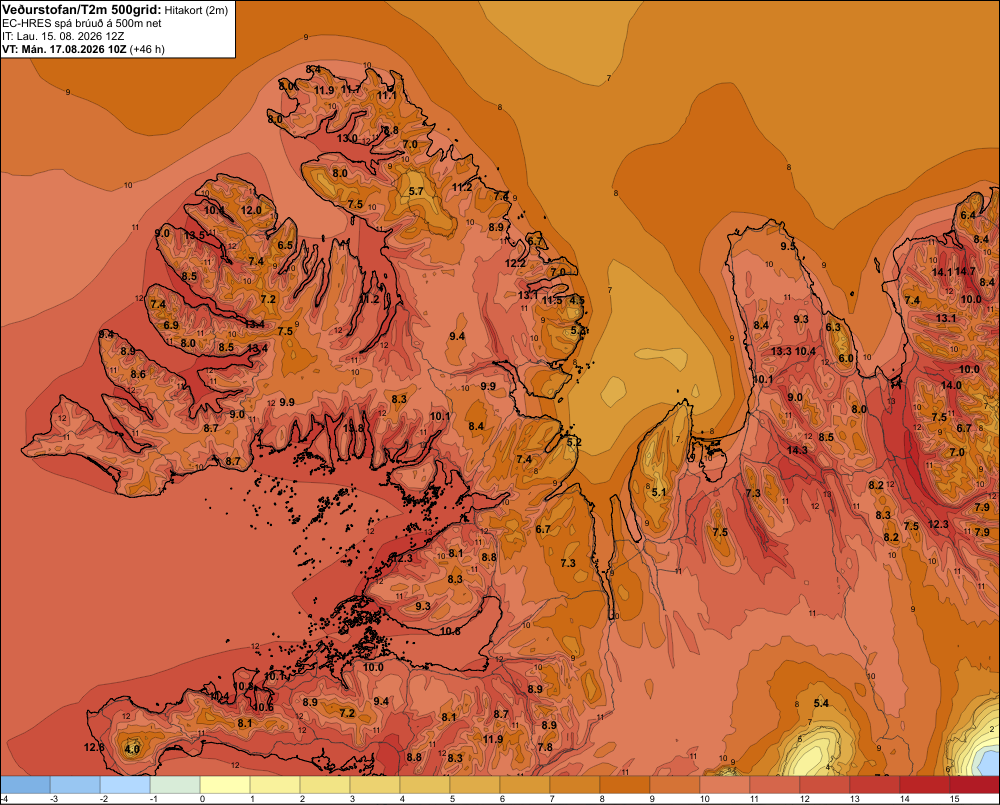Click the legend swatch between -2 and -1
This screenshot has width=1000, height=805.
click(x=125, y=785)
